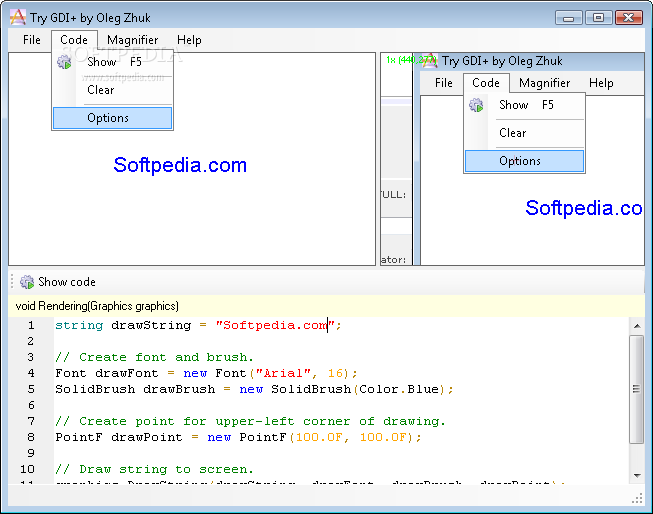Click Color.Blue in line 5
This screenshot has height=514, width=653.
pyautogui.click(x=399, y=389)
